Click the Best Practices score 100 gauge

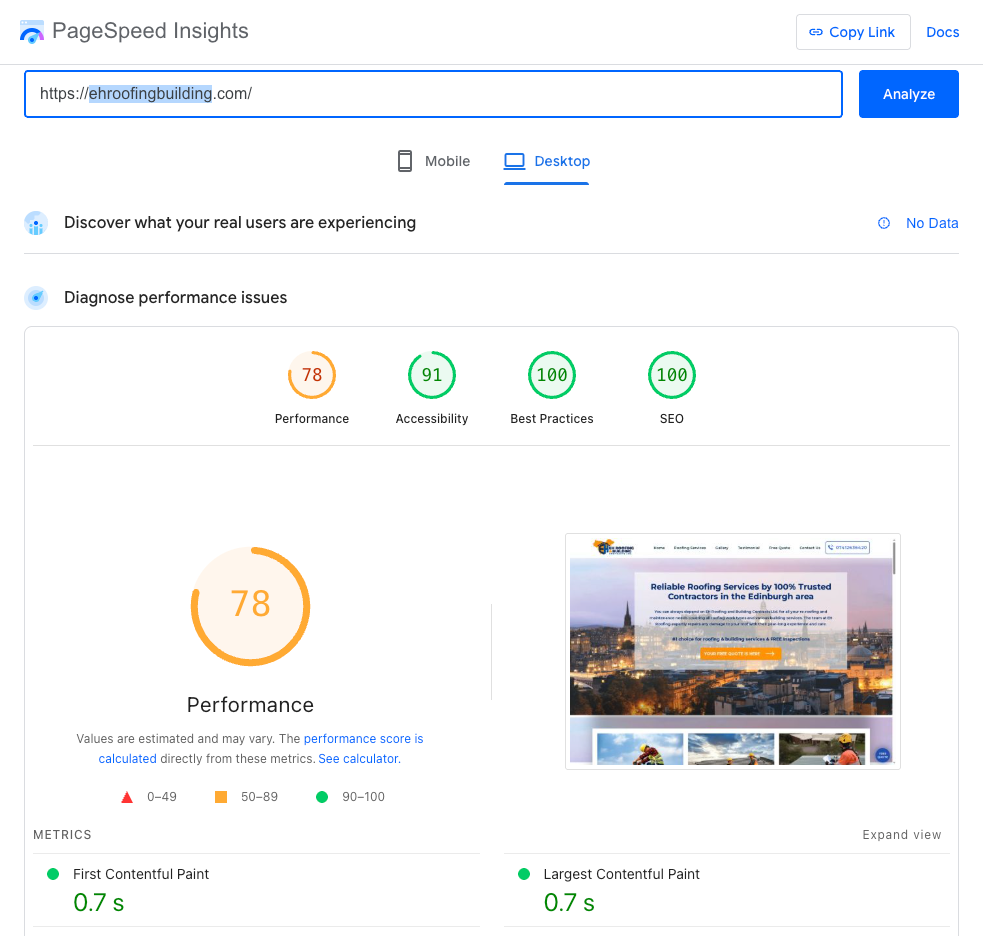tap(552, 376)
